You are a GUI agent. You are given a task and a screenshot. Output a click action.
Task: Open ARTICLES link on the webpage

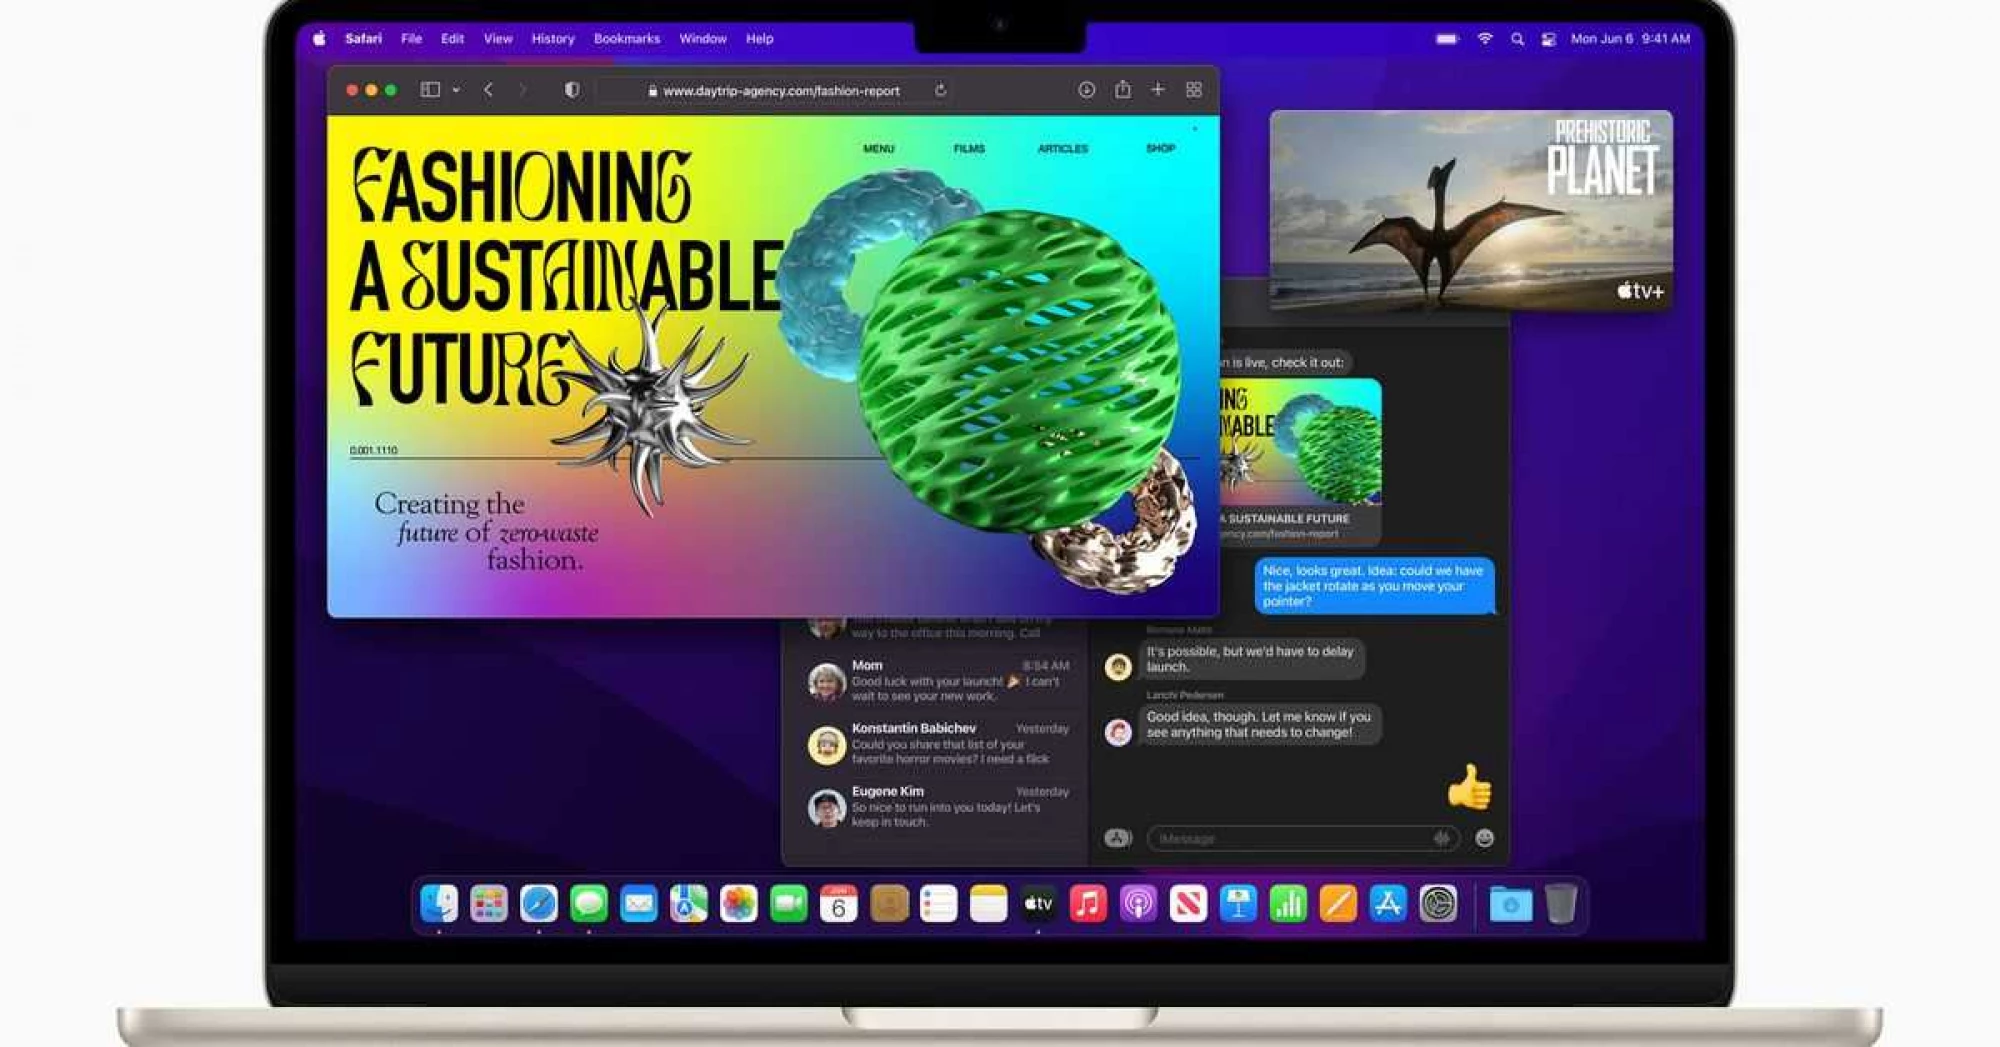tap(1062, 148)
